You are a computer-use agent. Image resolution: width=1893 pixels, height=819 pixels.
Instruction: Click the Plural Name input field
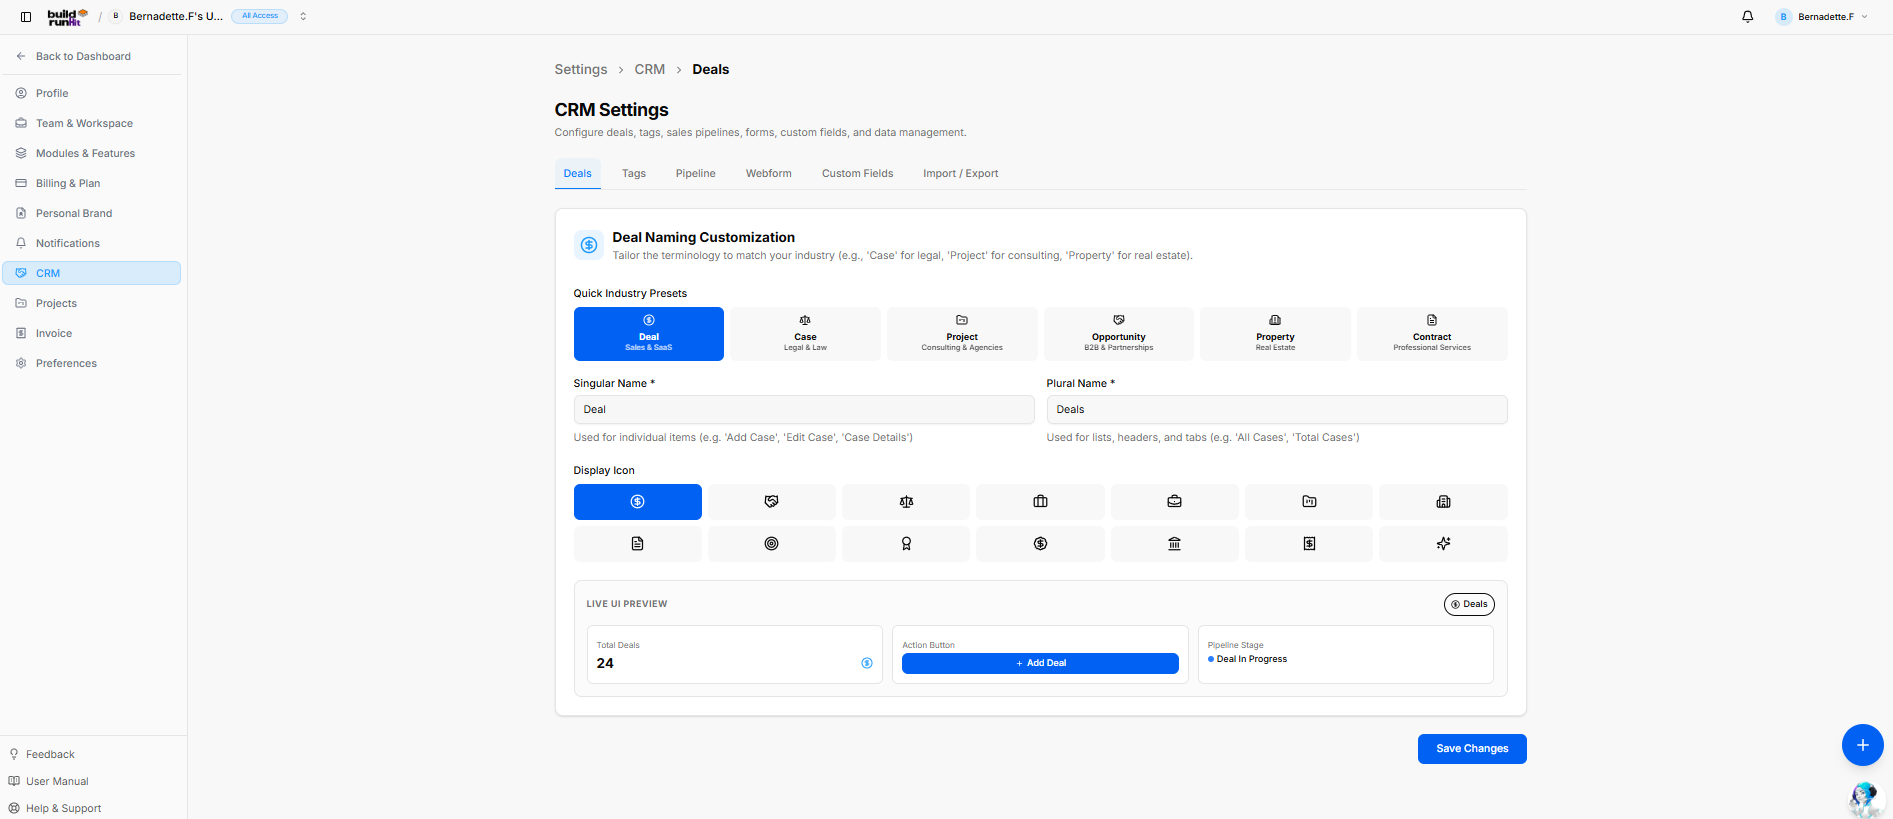pos(1277,410)
